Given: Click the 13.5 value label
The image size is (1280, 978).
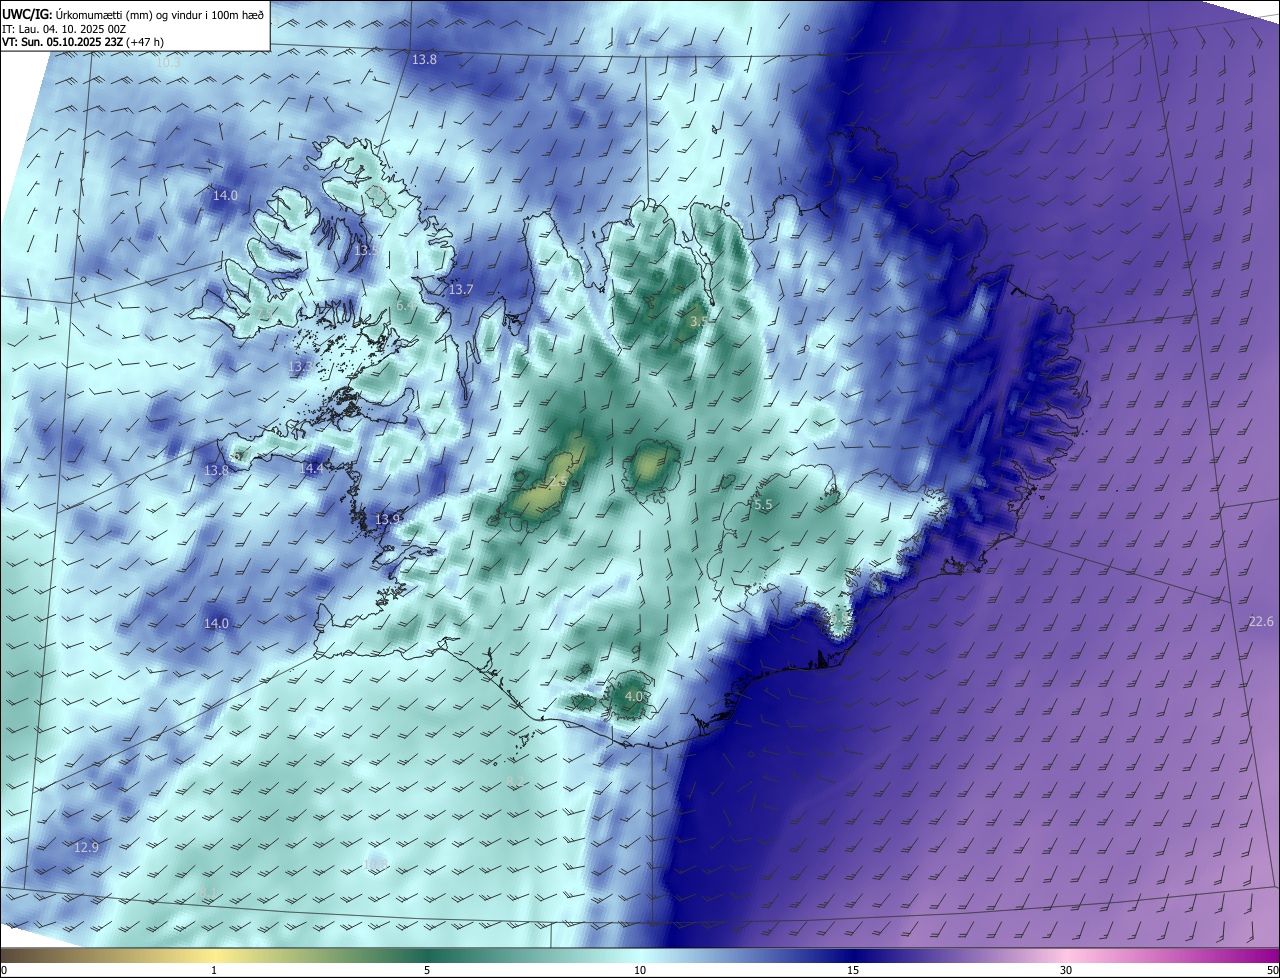Looking at the screenshot, I should point(366,250).
